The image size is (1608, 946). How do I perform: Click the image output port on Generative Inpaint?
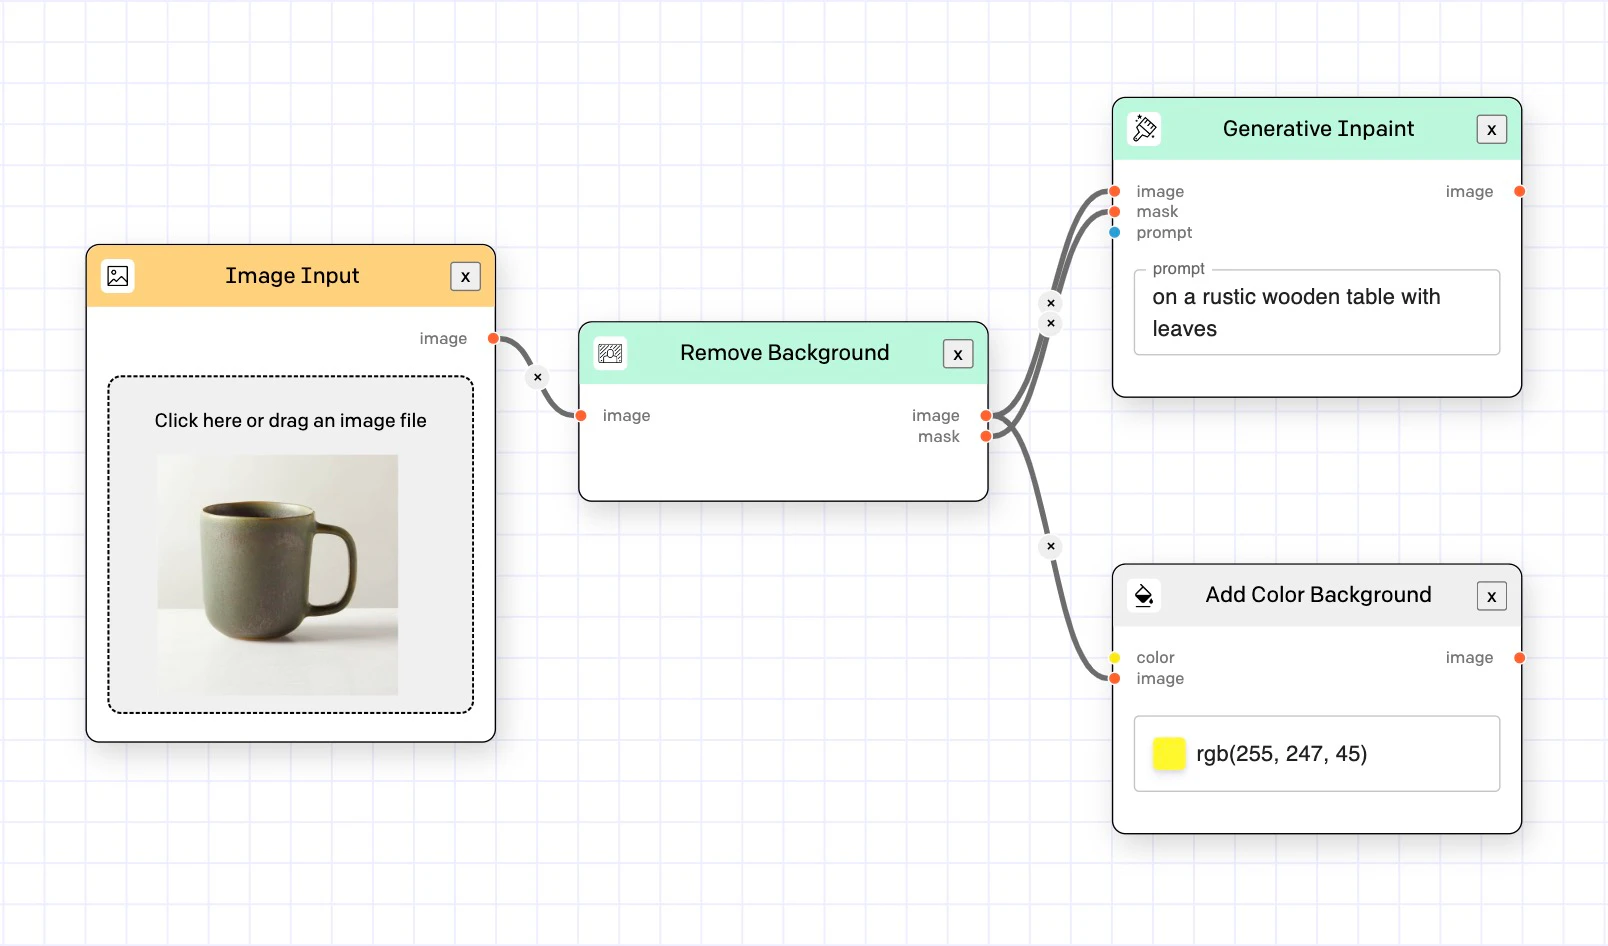click(x=1518, y=190)
